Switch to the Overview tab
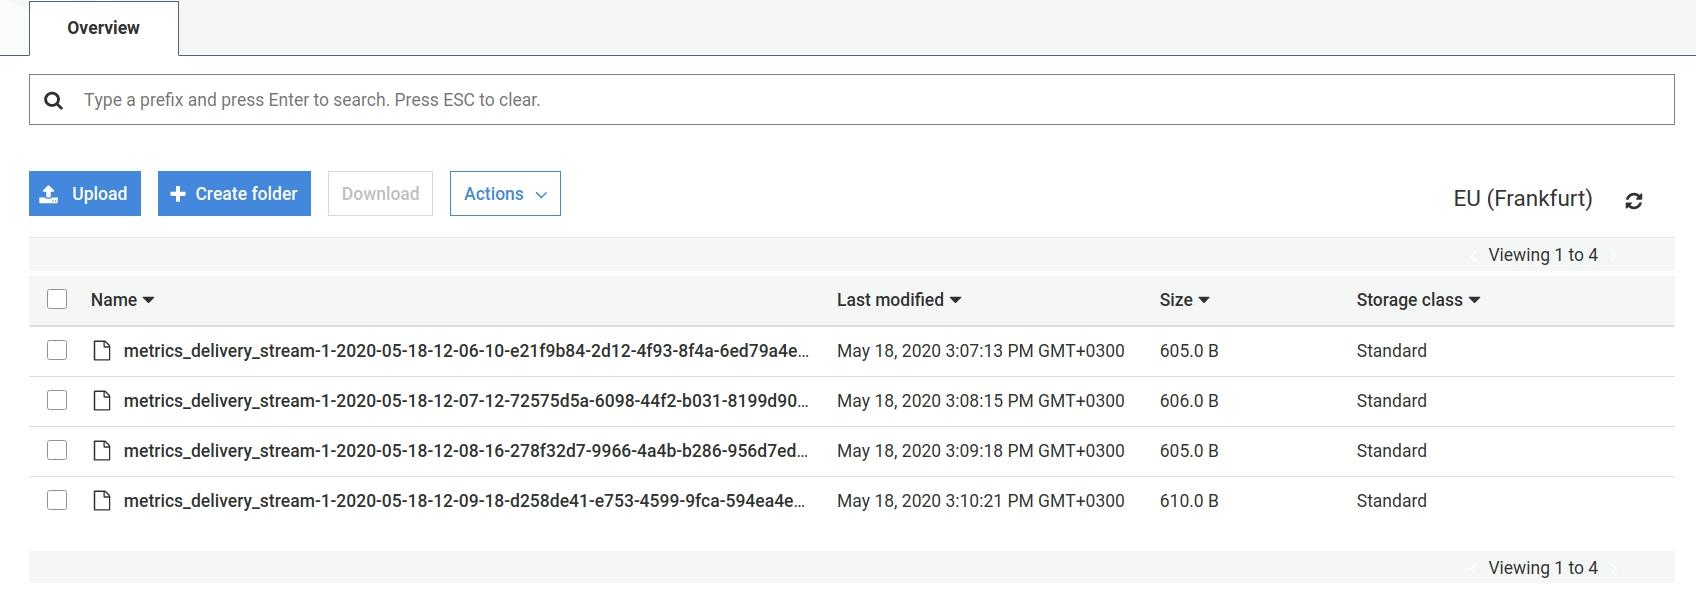This screenshot has height=607, width=1696. 102,28
